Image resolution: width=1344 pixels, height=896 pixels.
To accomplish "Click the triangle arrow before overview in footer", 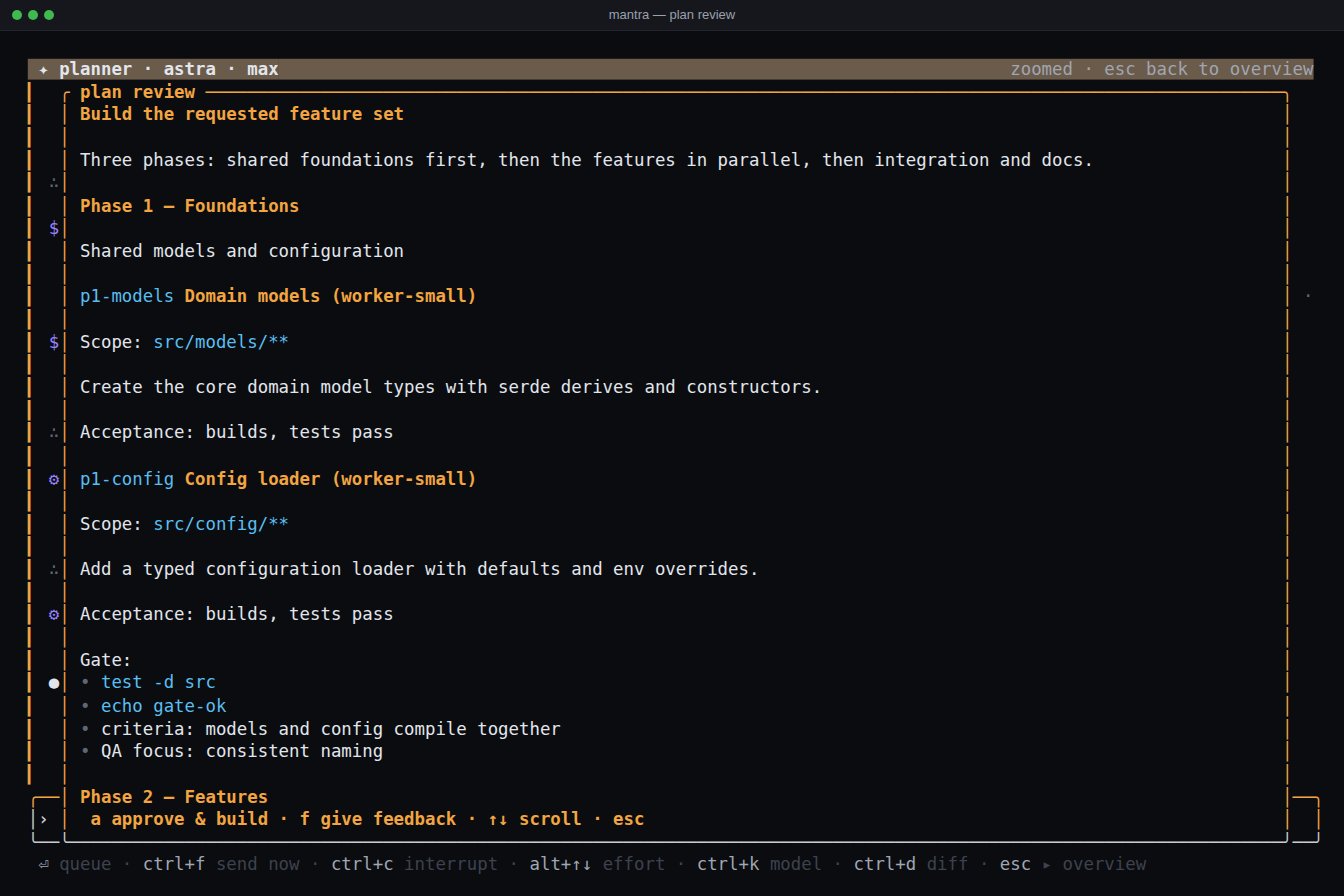I will (1047, 864).
